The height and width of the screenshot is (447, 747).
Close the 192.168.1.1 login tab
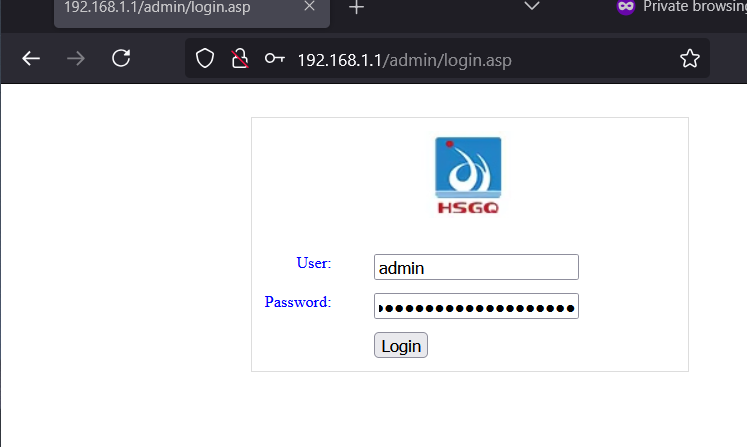pyautogui.click(x=309, y=6)
